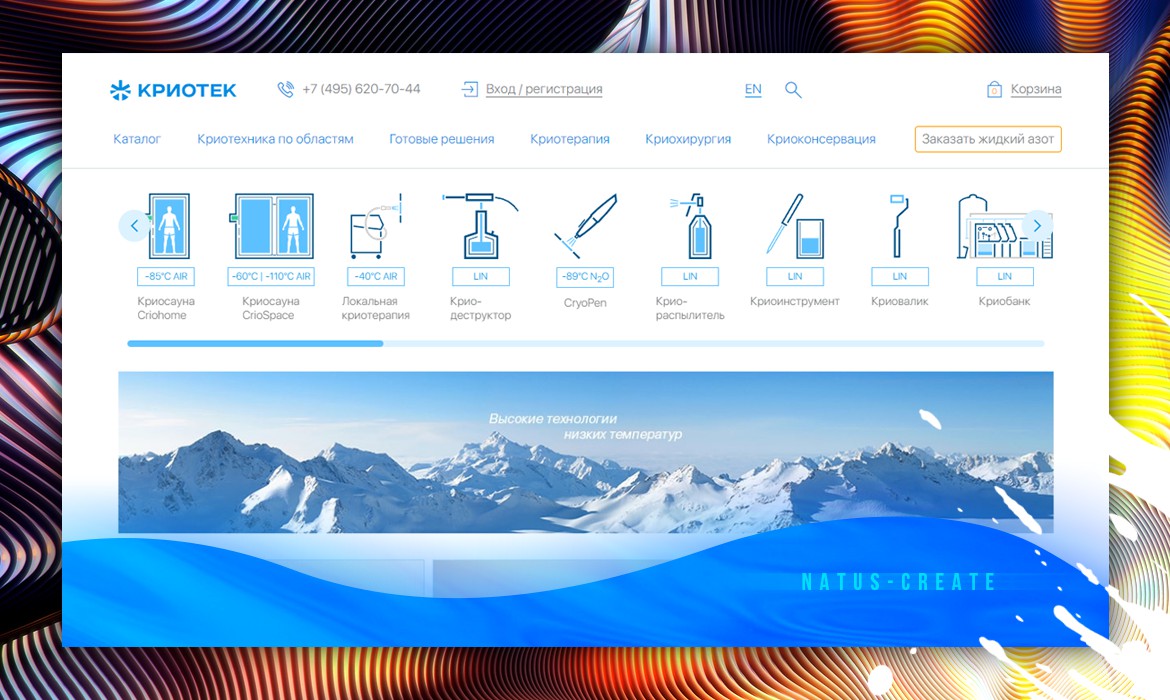Open the Корзина cart link
The width and height of the screenshot is (1170, 700).
pyautogui.click(x=1036, y=89)
